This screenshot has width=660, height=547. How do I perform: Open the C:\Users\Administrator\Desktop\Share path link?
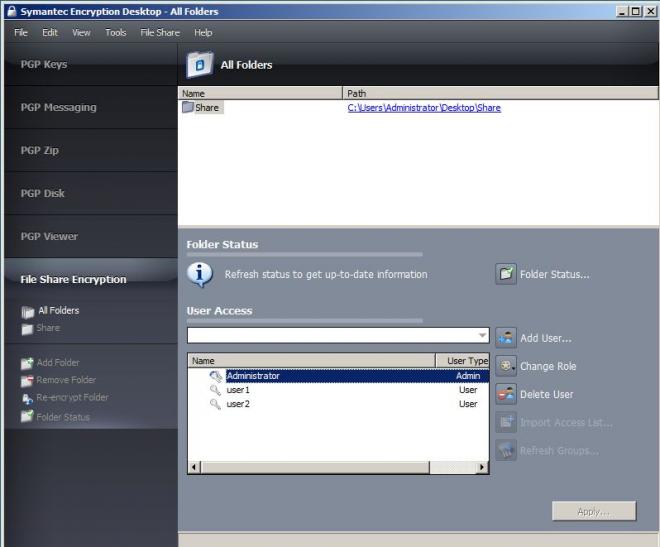424,108
